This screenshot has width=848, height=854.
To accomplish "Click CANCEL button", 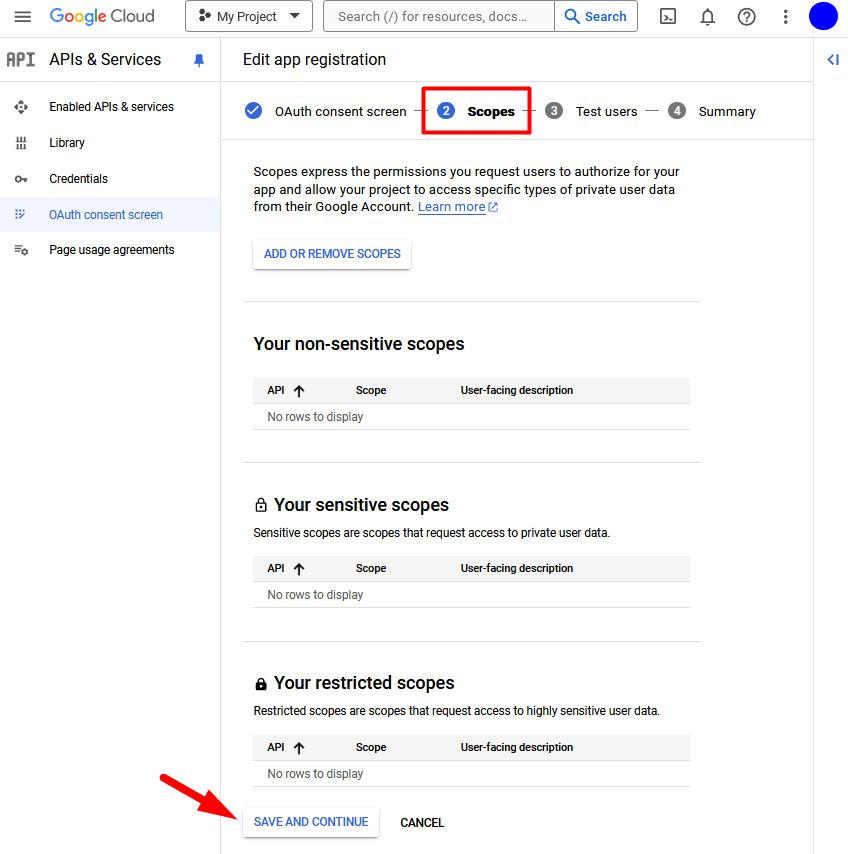I will coord(422,822).
